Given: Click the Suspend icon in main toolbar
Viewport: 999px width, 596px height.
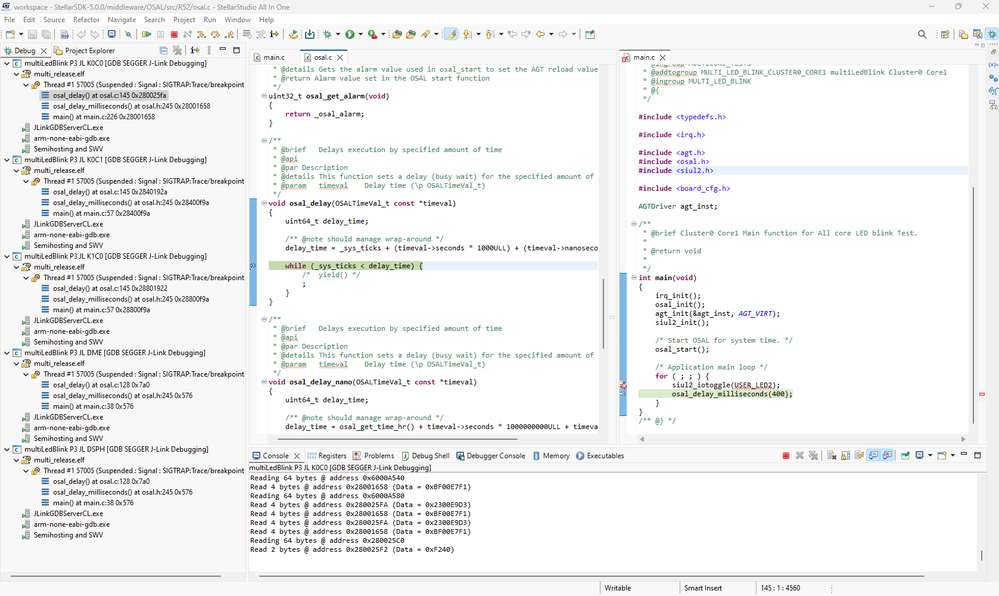Looking at the screenshot, I should click(x=160, y=34).
